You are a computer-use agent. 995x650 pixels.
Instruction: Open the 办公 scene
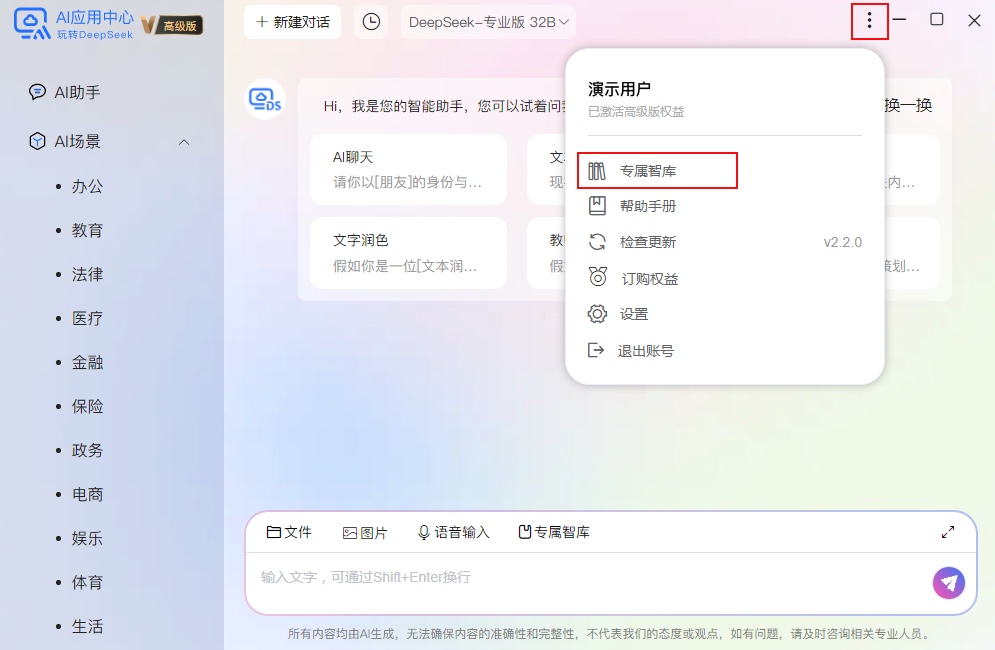[x=88, y=186]
